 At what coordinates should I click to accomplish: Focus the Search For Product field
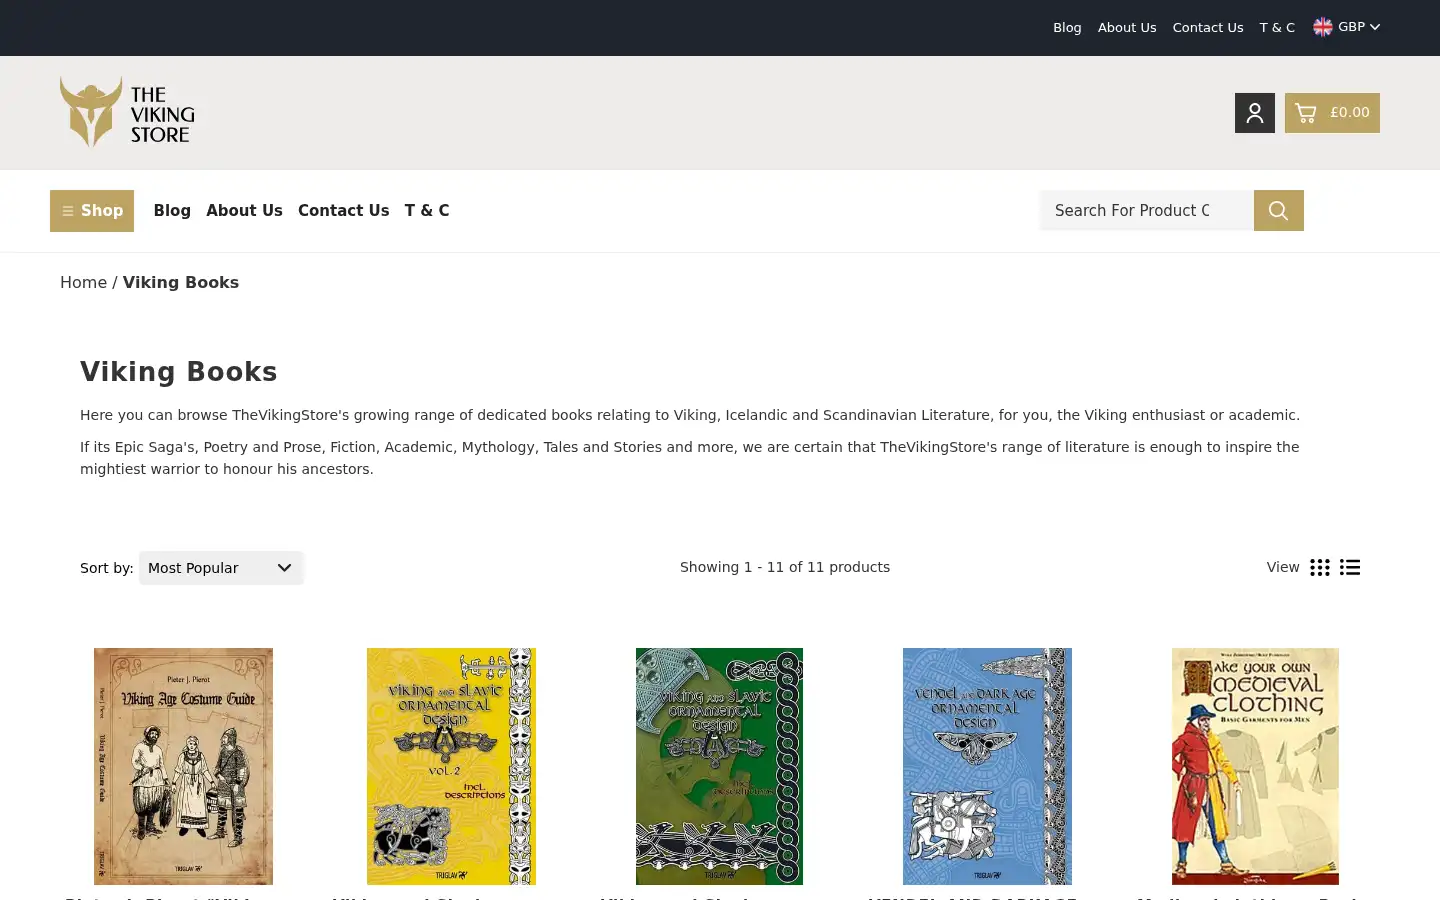click(x=1146, y=211)
